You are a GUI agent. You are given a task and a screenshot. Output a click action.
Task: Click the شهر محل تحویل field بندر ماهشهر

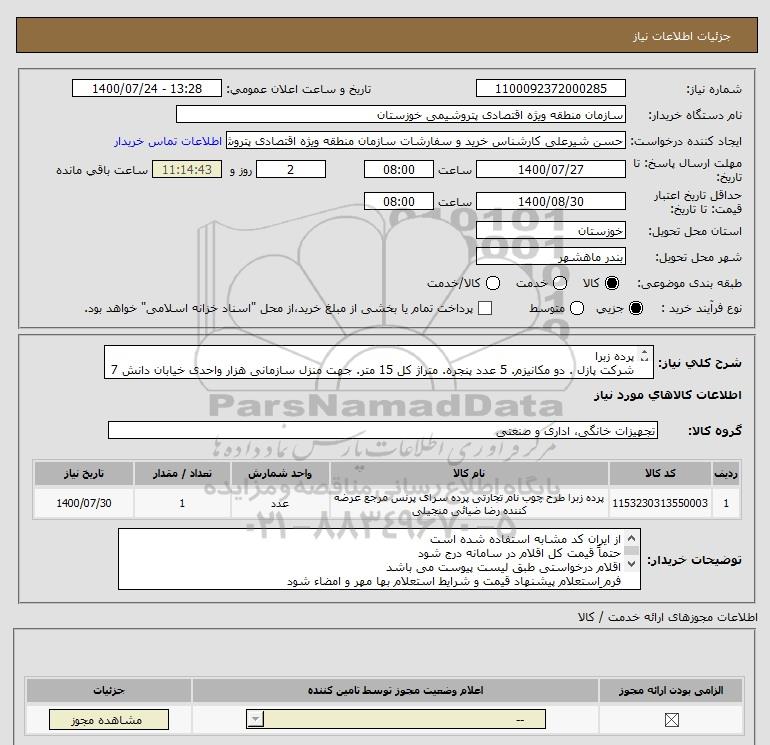[550, 256]
